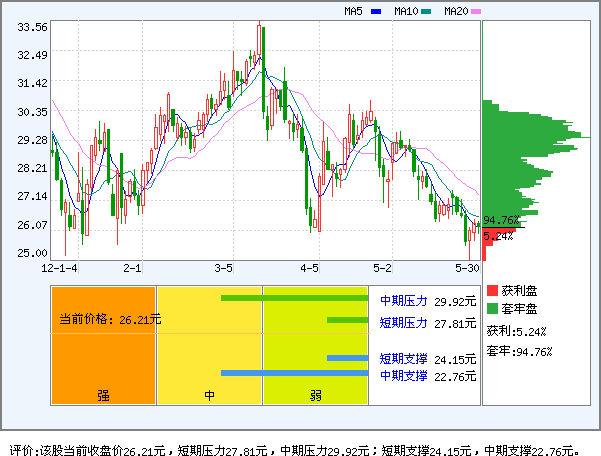
Task: Click the 5-30 date axis label
Action: click(467, 269)
